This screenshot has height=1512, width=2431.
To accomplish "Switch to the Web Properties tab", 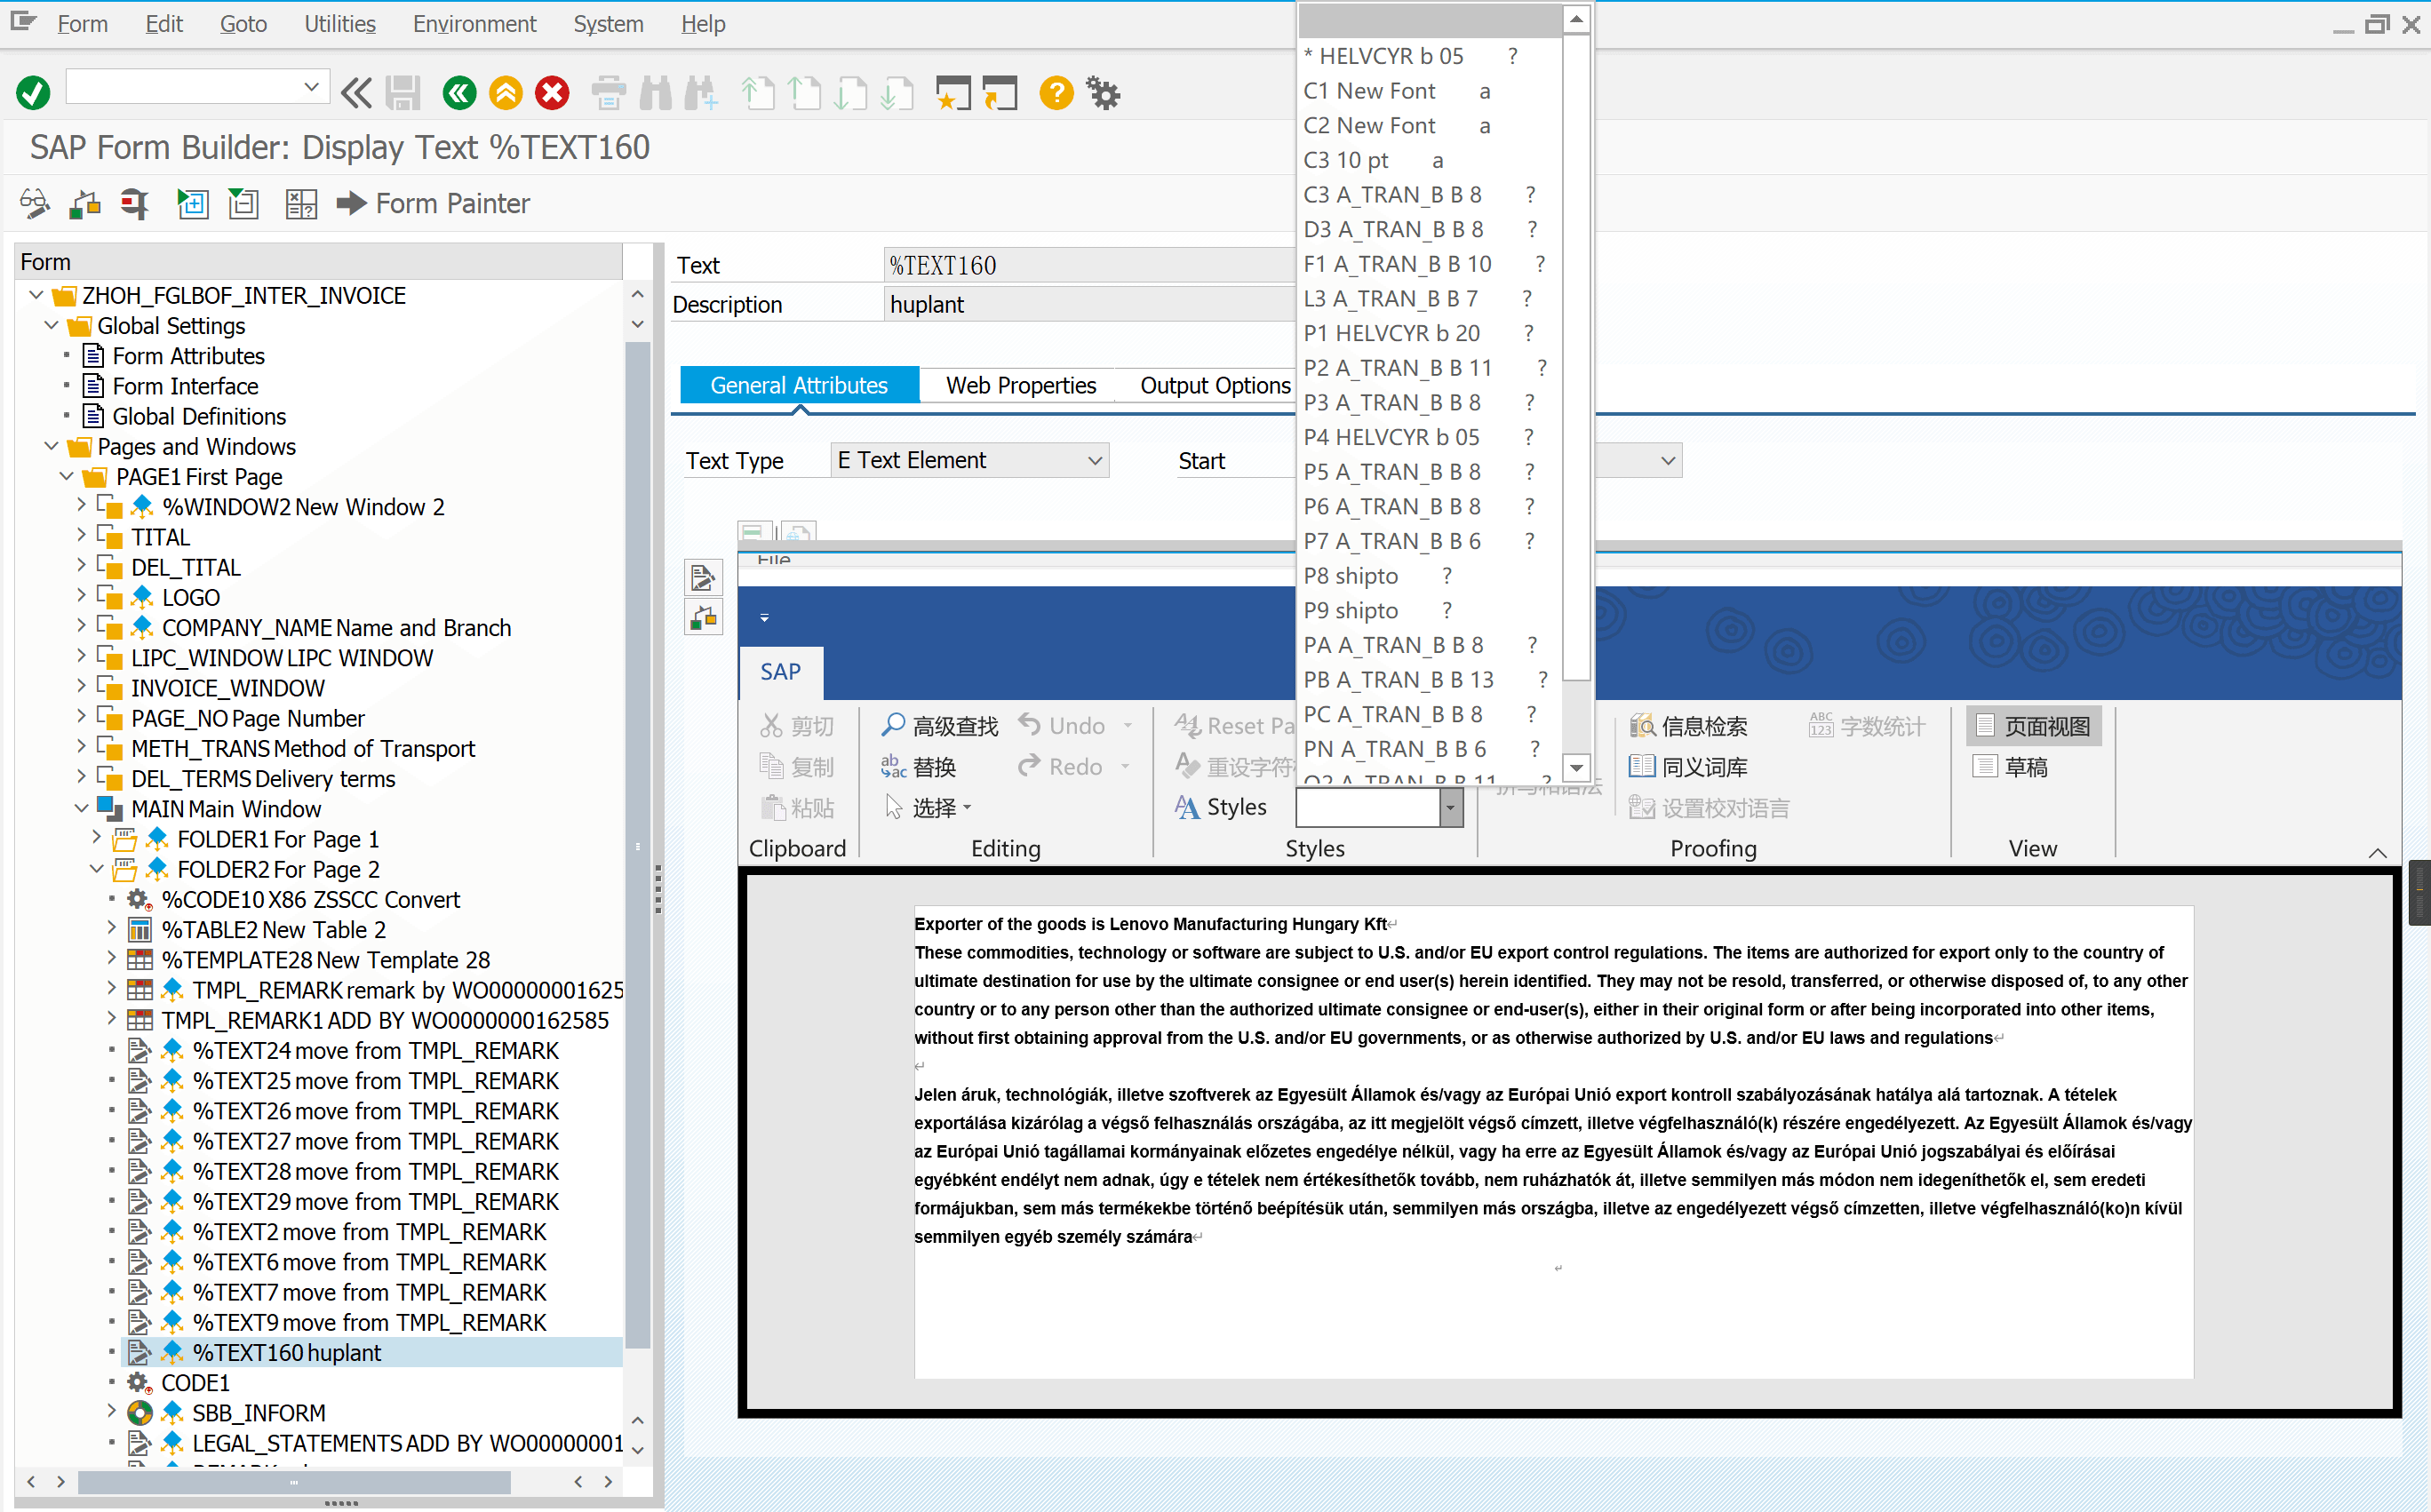I will [1020, 385].
